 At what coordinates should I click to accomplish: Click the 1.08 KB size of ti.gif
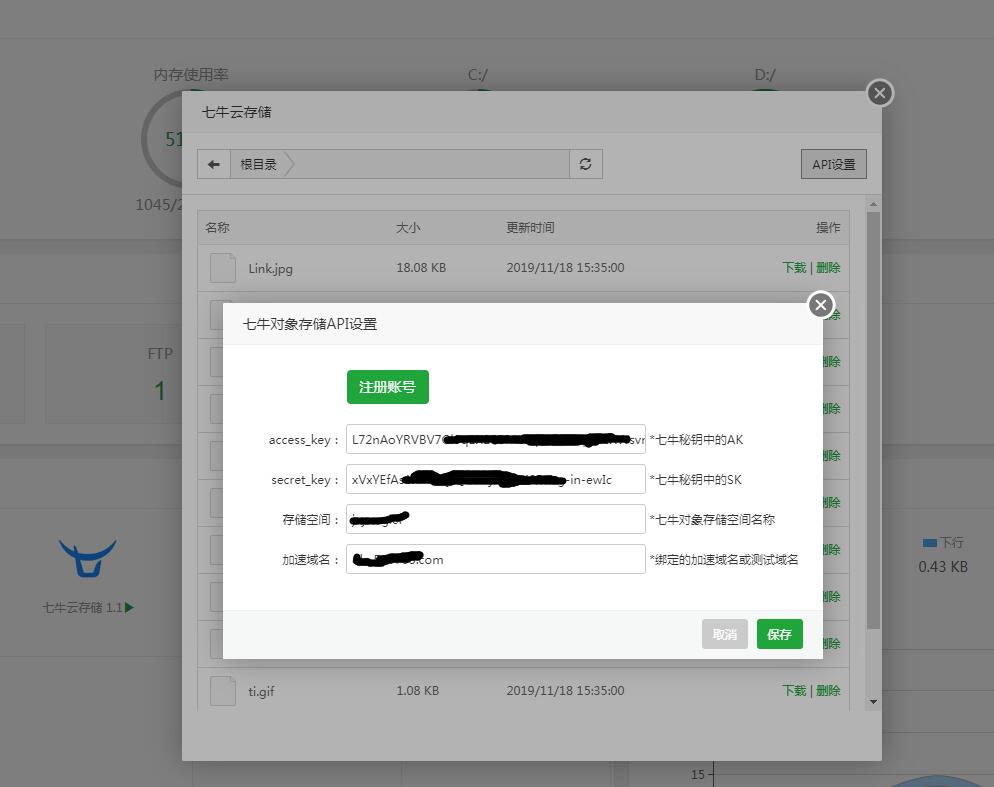pos(418,691)
